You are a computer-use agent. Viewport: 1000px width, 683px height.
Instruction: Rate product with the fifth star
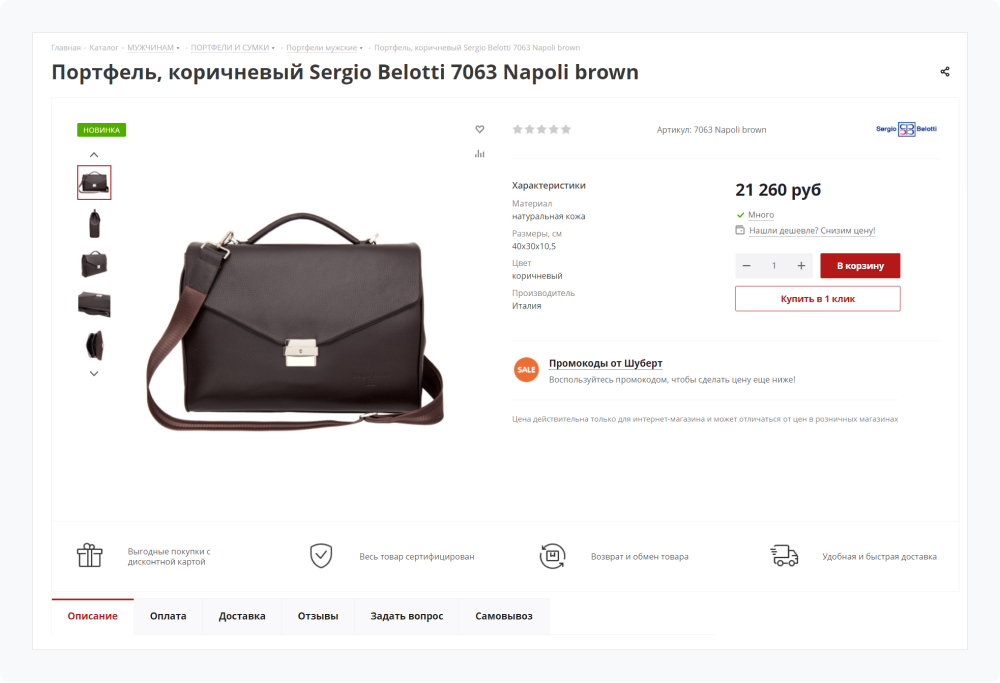point(566,129)
